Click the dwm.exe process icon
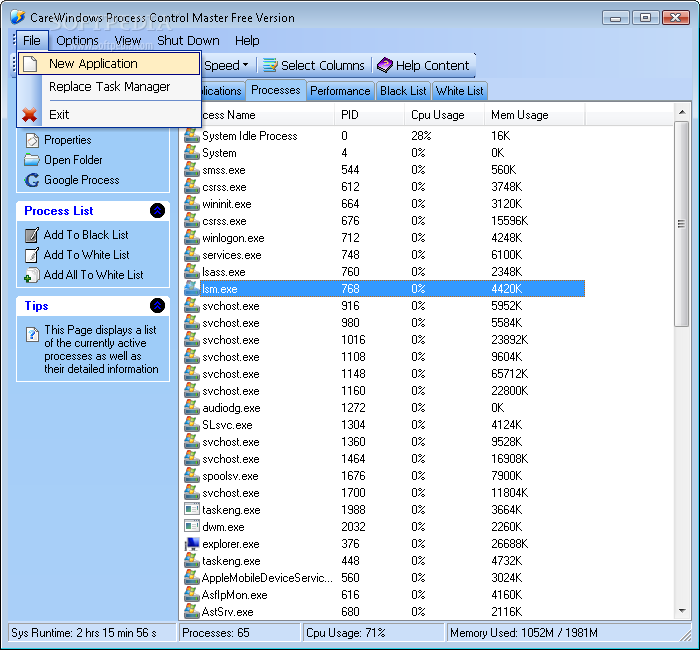The height and width of the screenshot is (650, 700). [x=192, y=527]
